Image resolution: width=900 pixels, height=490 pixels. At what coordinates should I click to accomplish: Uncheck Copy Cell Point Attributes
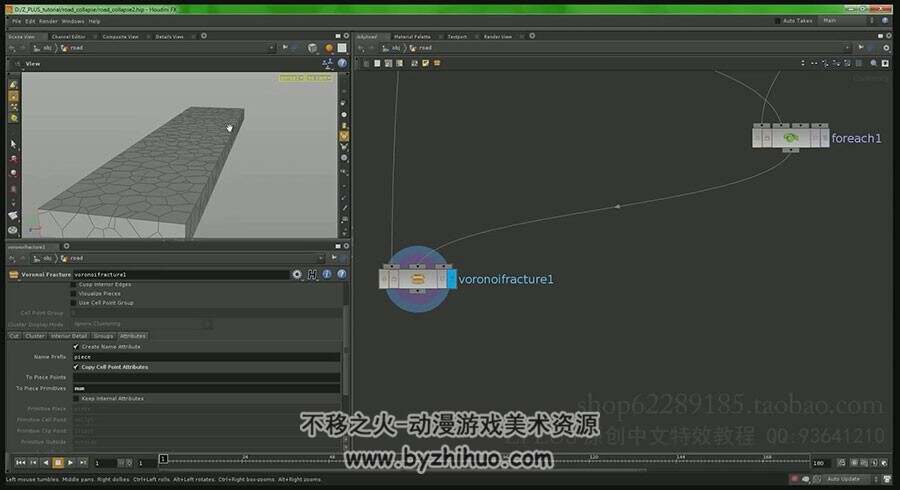click(76, 367)
